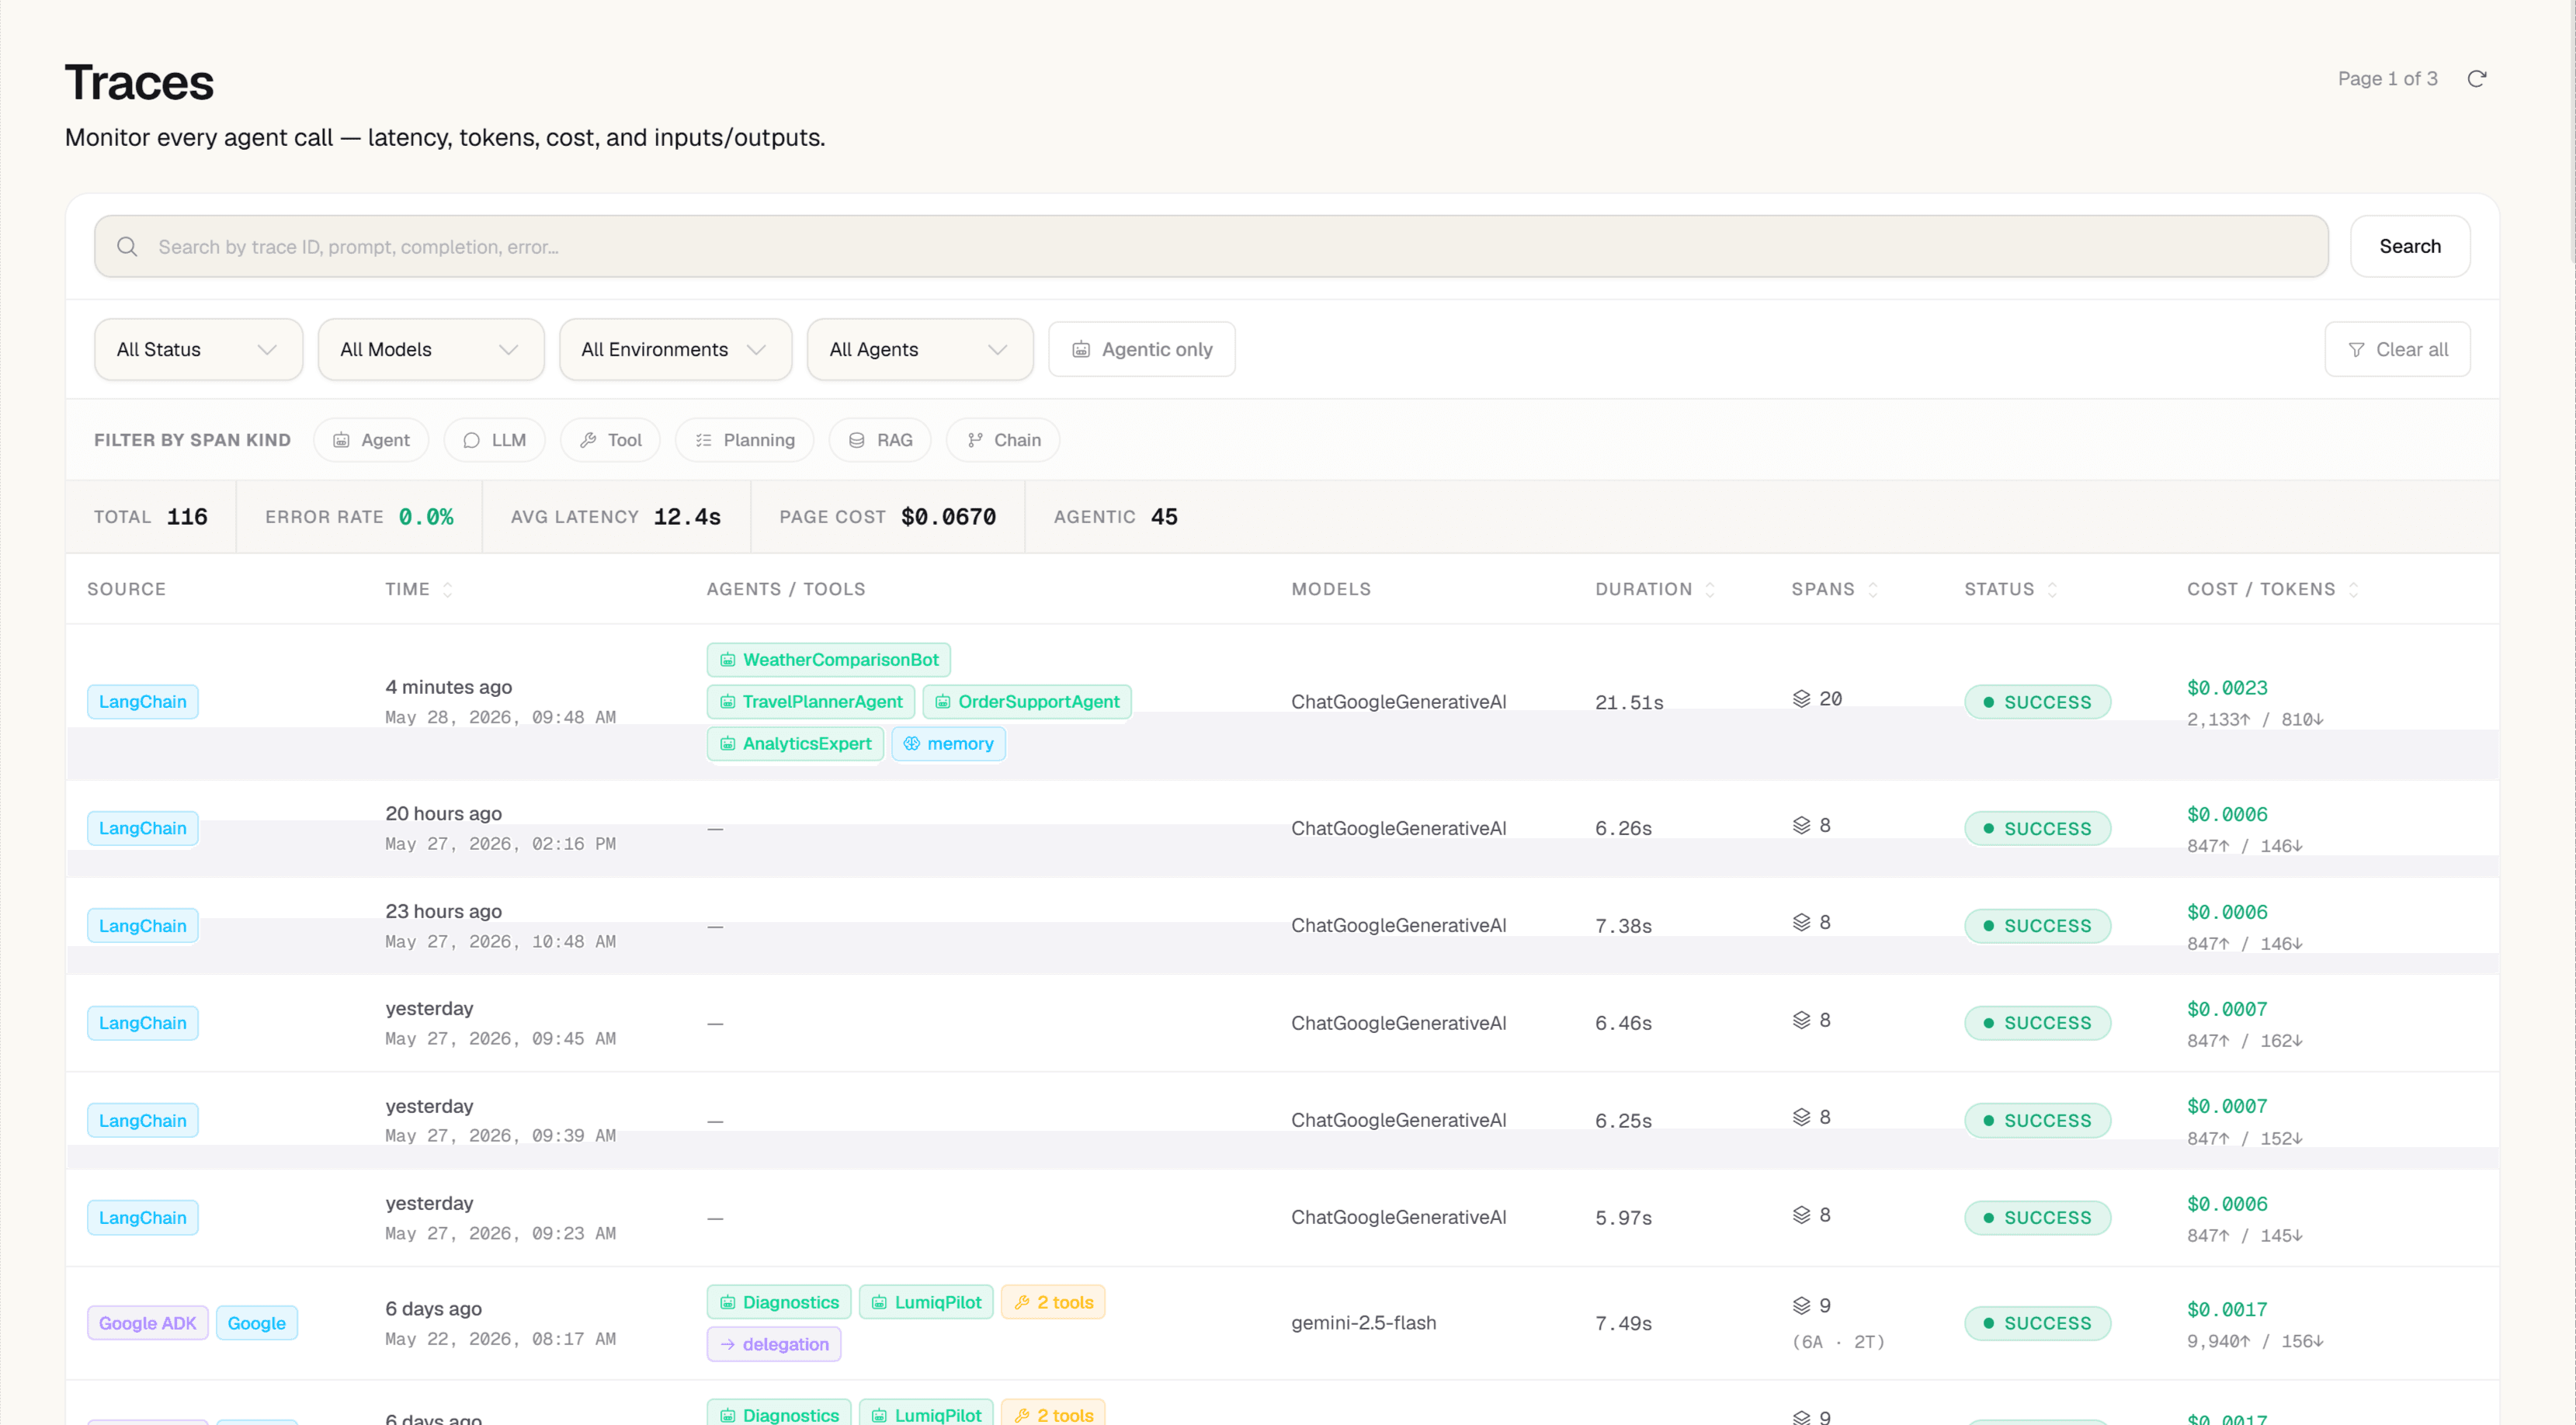Image resolution: width=2576 pixels, height=1425 pixels.
Task: Click the magnifier icon in the search bar
Action: click(x=127, y=246)
